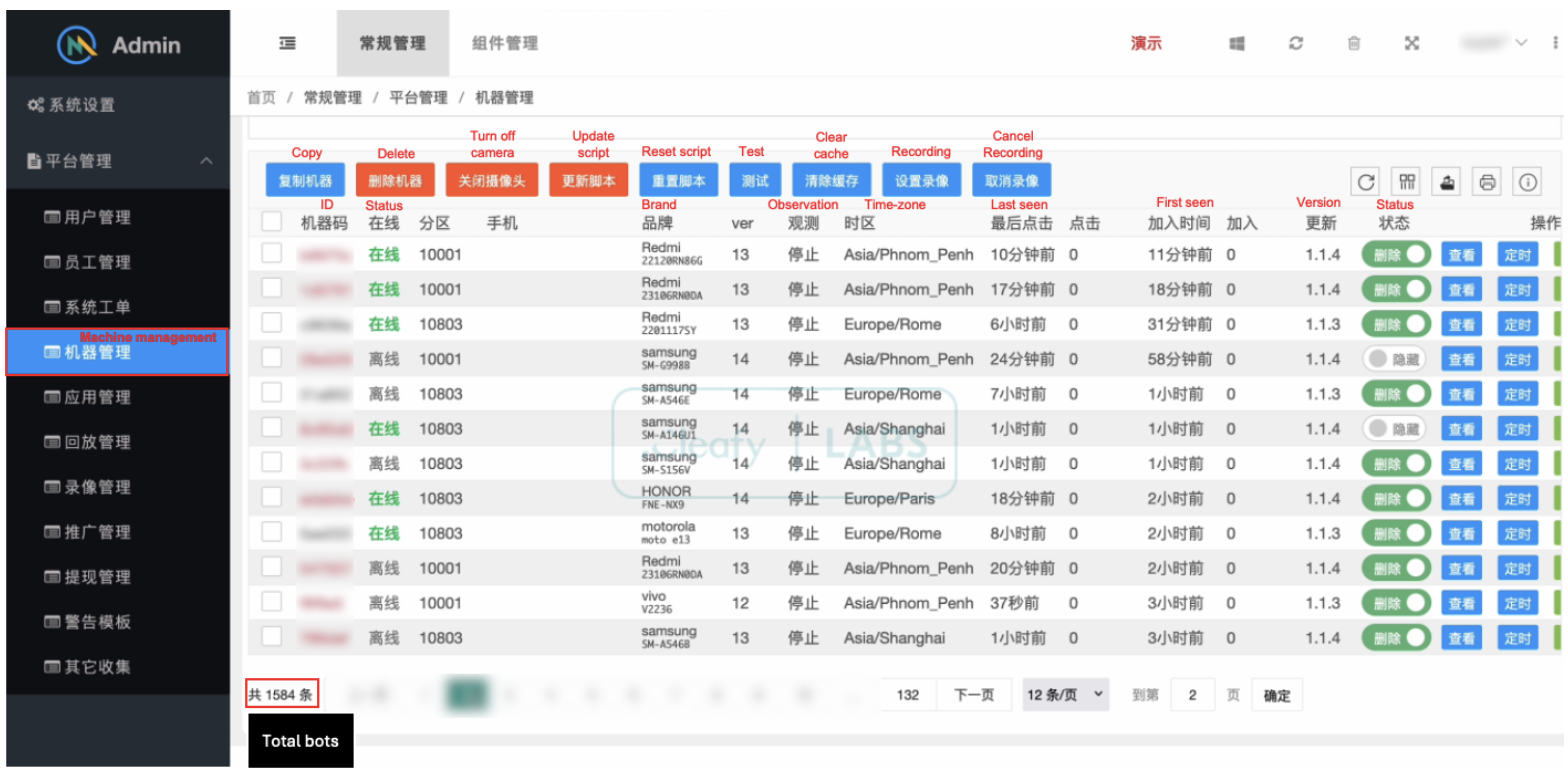
Task: Click the table refresh icon above the list
Action: click(x=1366, y=182)
